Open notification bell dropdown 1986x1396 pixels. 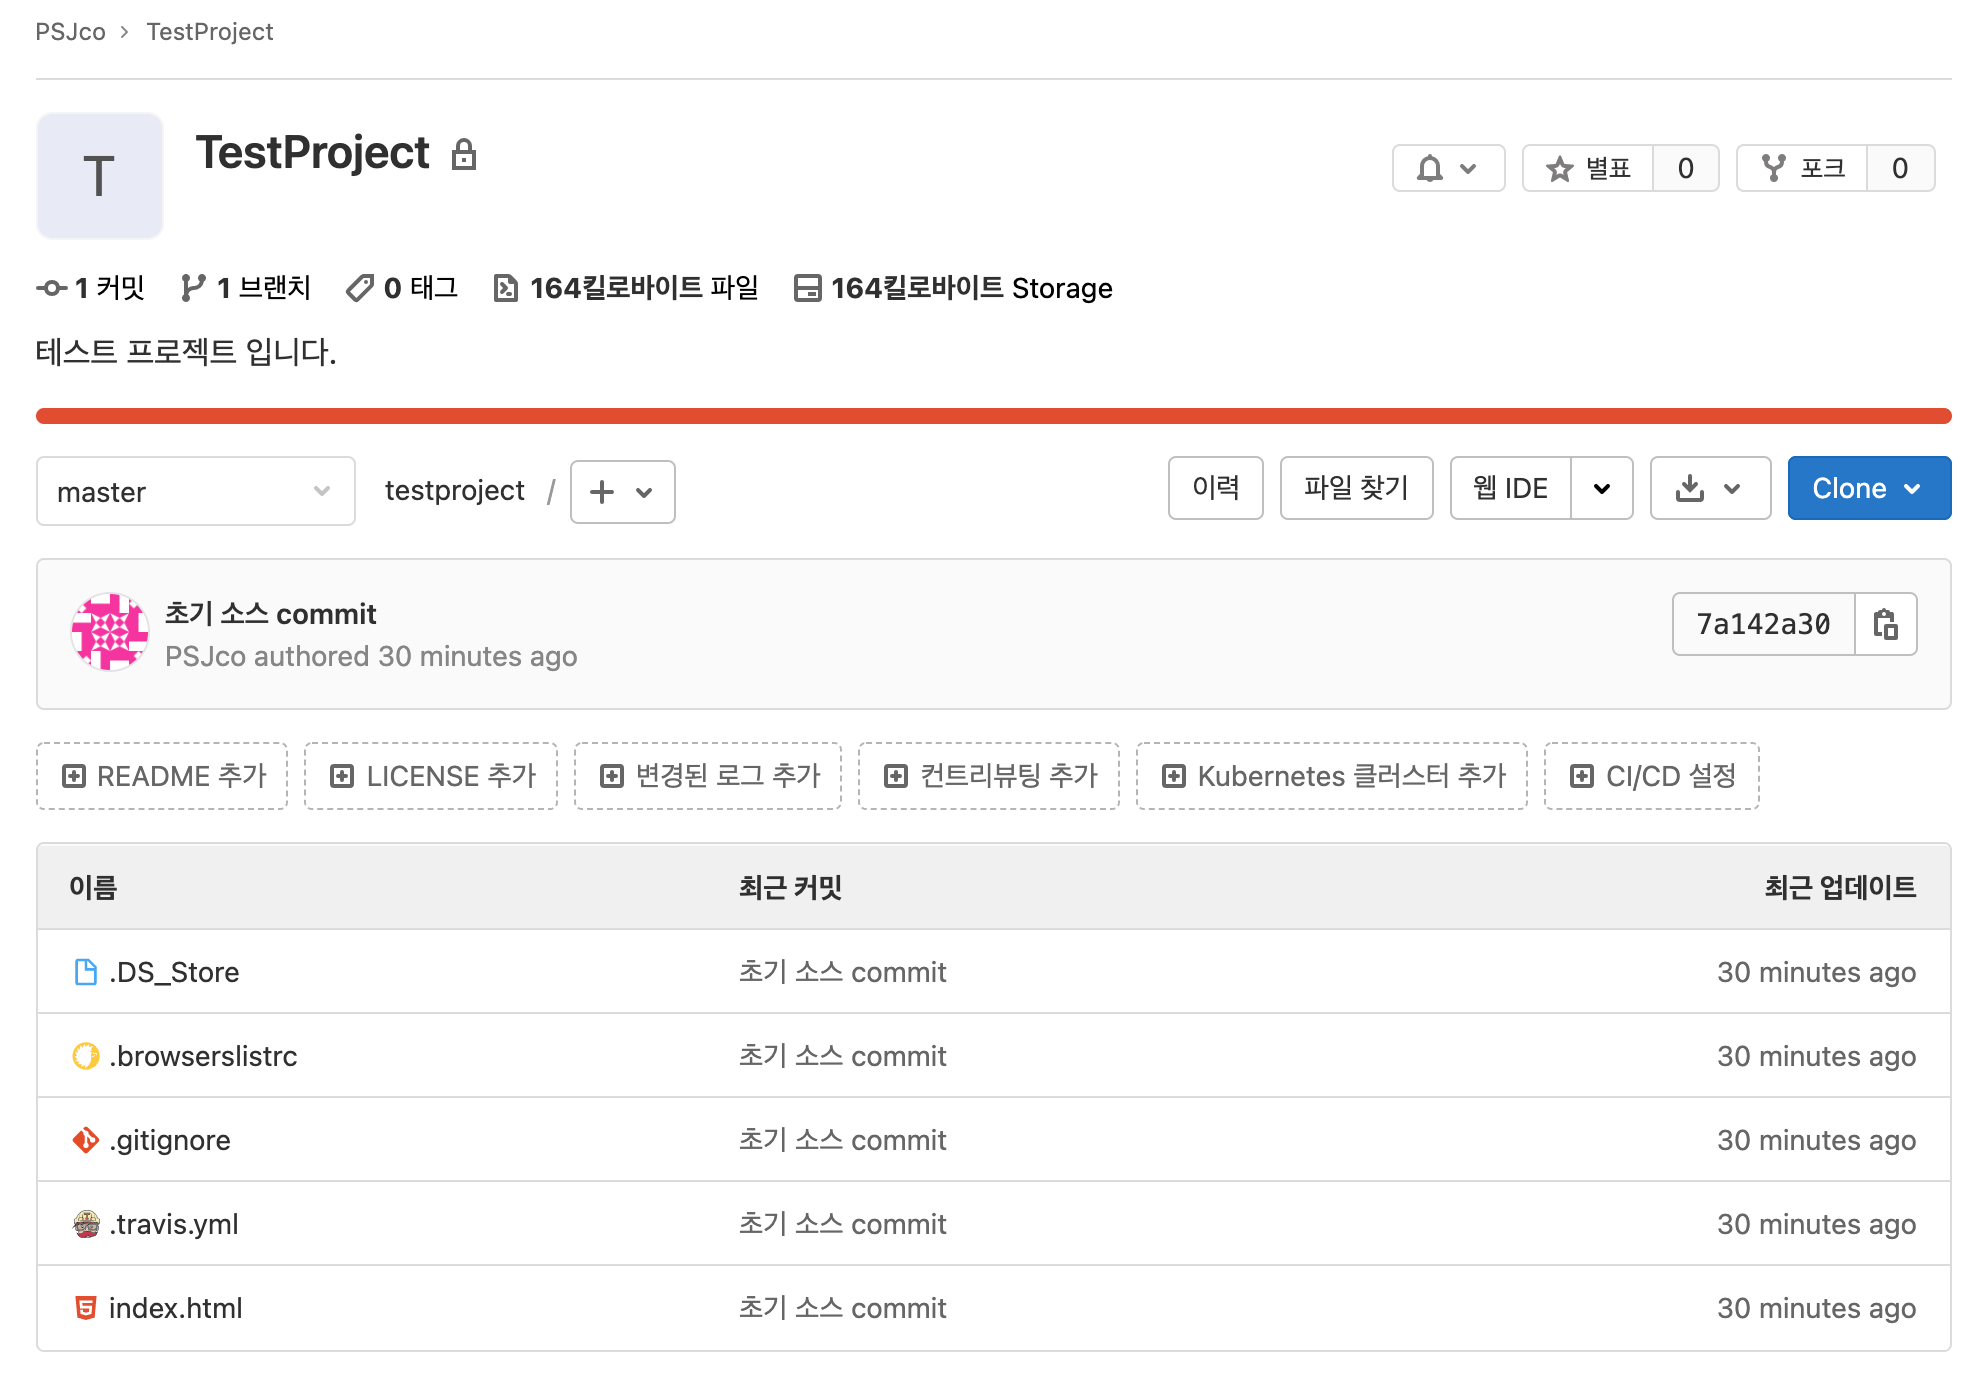[x=1447, y=168]
